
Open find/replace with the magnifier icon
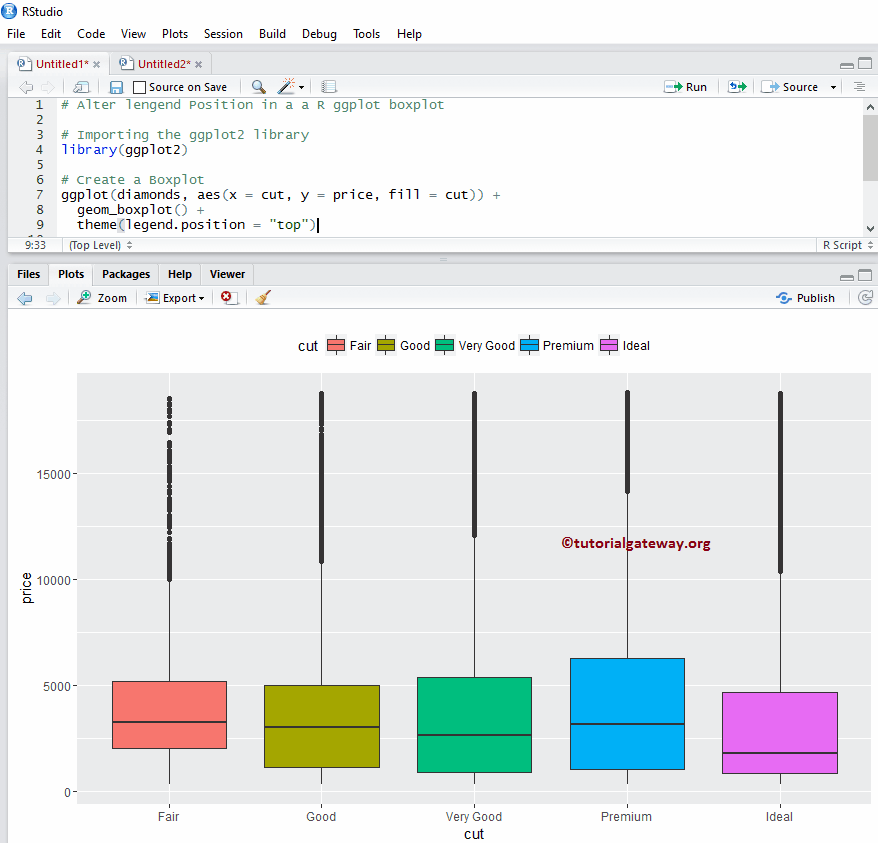click(x=258, y=87)
